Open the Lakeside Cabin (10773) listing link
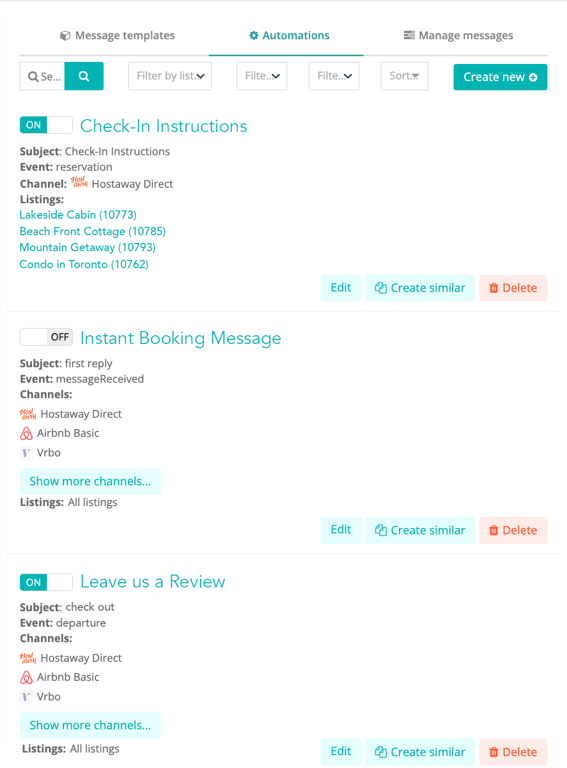Image resolution: width=567 pixels, height=768 pixels. click(78, 215)
